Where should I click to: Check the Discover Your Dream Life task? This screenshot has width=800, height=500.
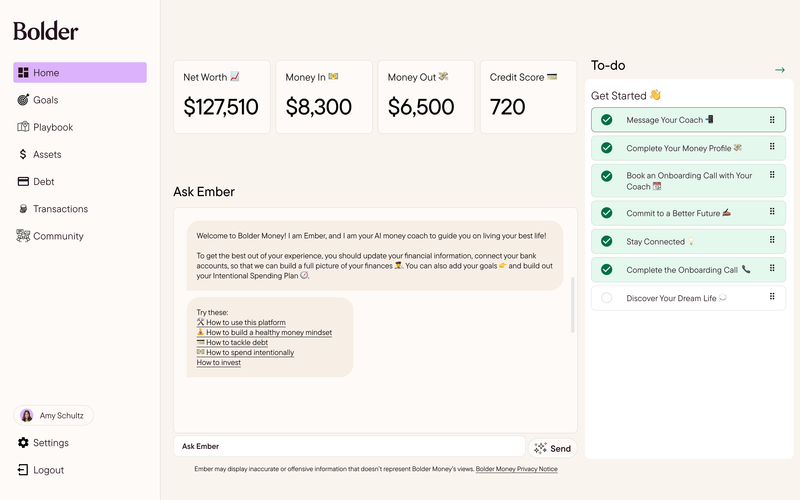606,298
